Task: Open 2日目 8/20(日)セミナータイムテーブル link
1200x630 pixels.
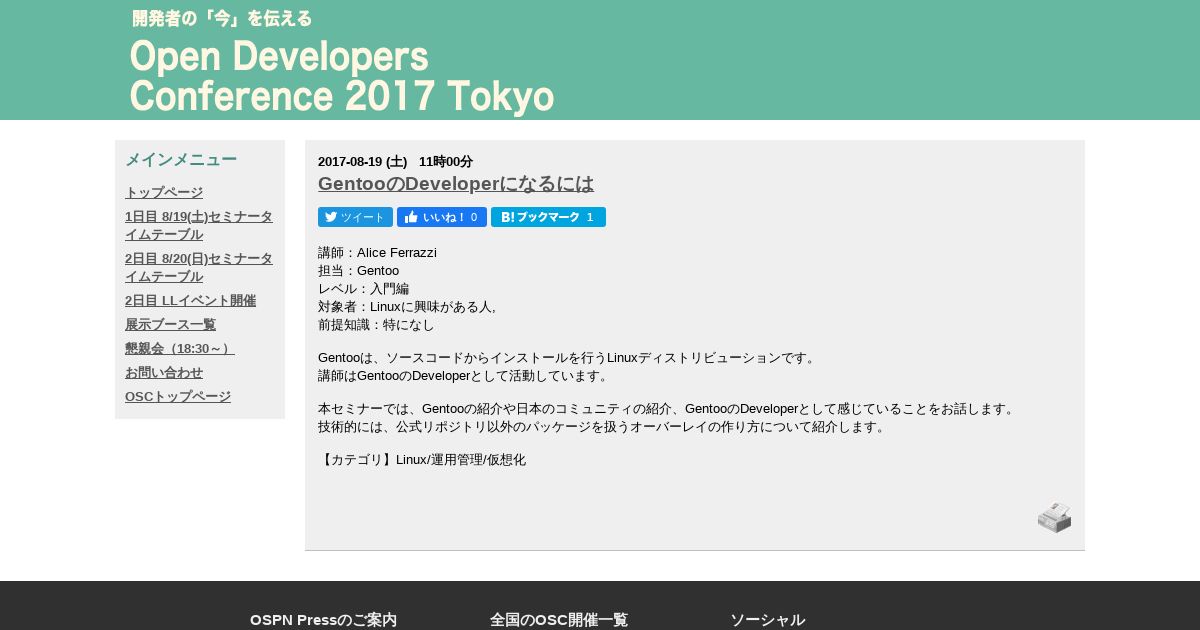Action: tap(199, 267)
